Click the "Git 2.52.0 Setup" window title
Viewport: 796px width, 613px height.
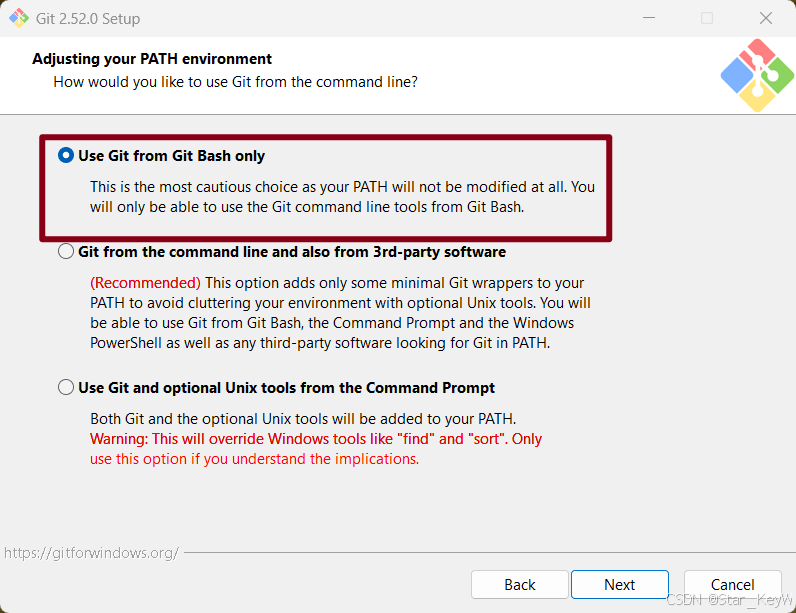[x=88, y=19]
